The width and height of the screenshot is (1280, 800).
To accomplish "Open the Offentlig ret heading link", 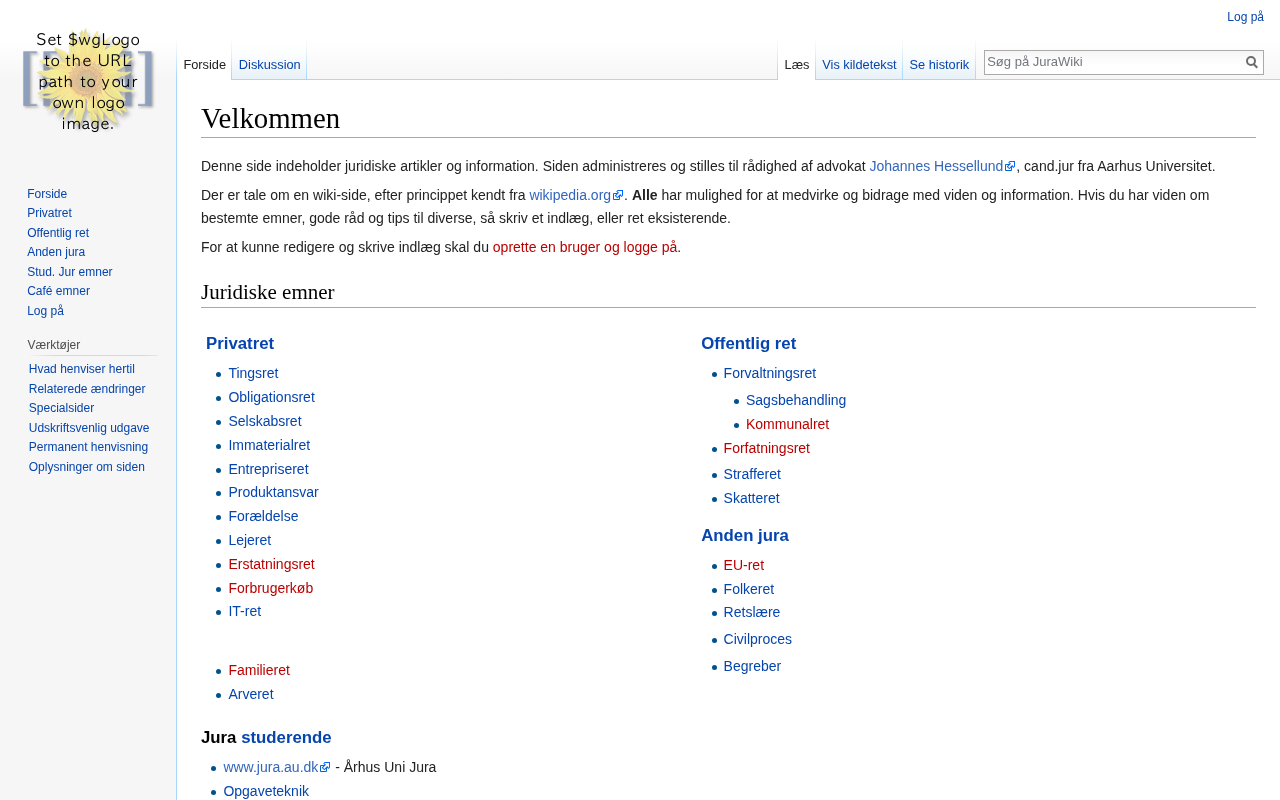I will 748,344.
